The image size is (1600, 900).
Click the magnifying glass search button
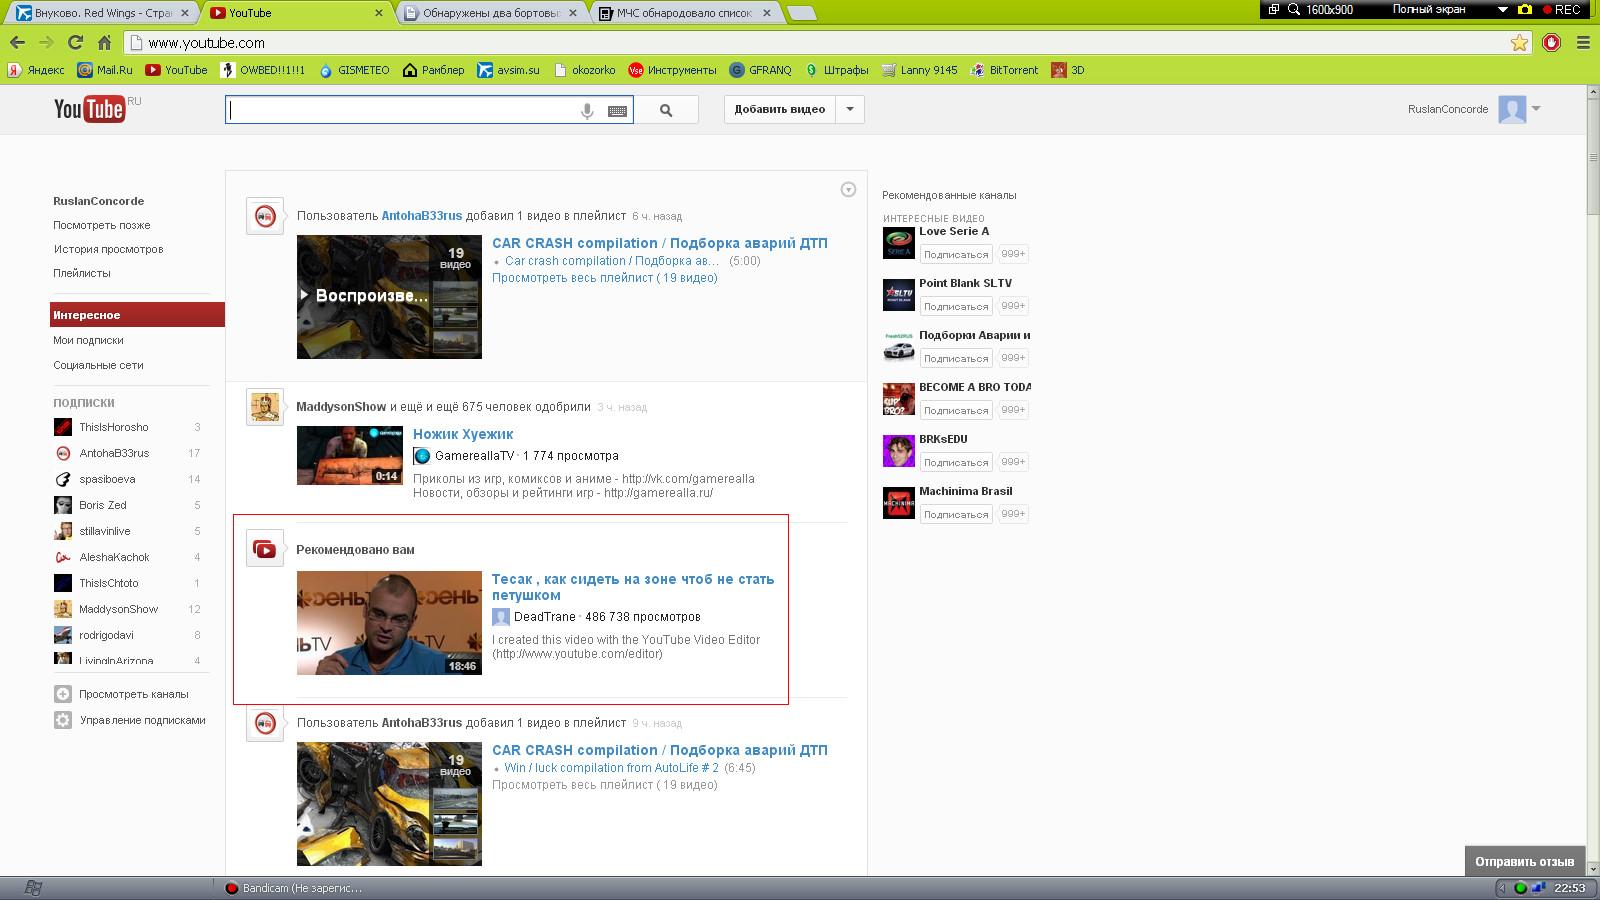point(666,110)
